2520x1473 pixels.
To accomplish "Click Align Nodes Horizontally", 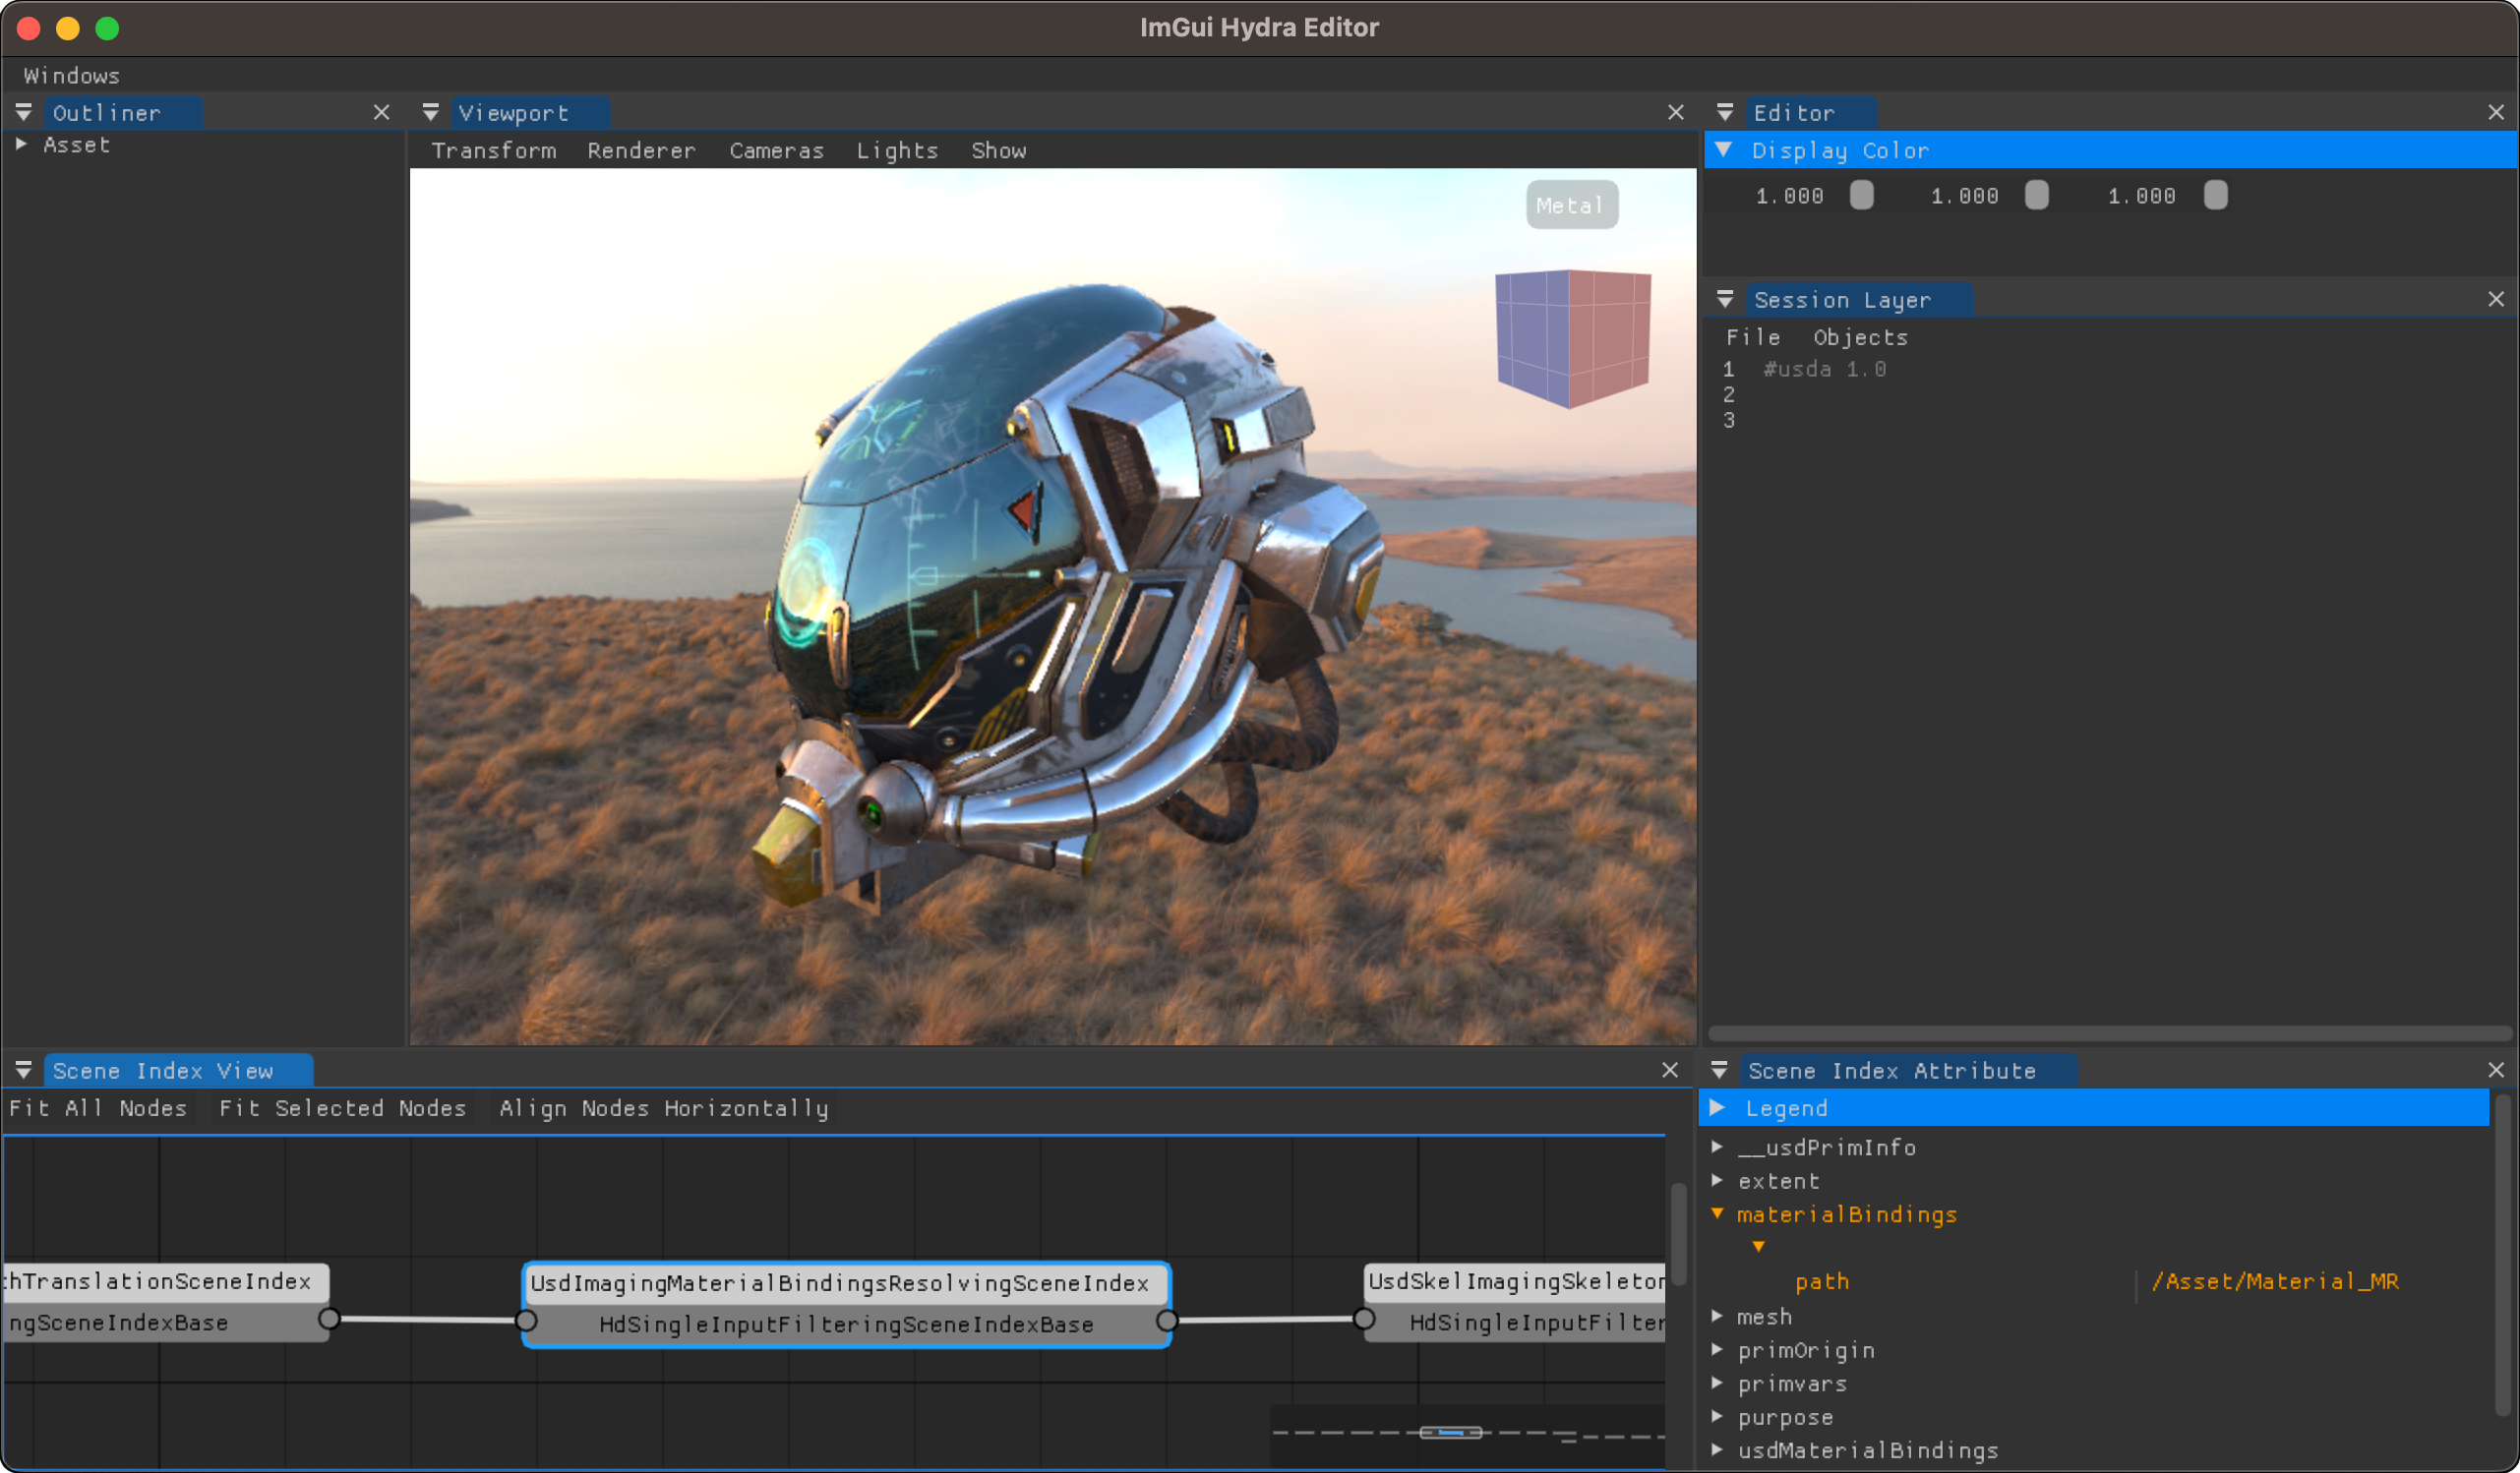I will pyautogui.click(x=664, y=1108).
